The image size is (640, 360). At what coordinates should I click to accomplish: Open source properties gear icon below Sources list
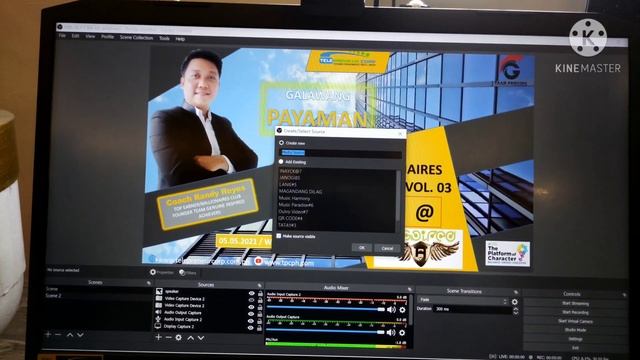click(x=178, y=338)
